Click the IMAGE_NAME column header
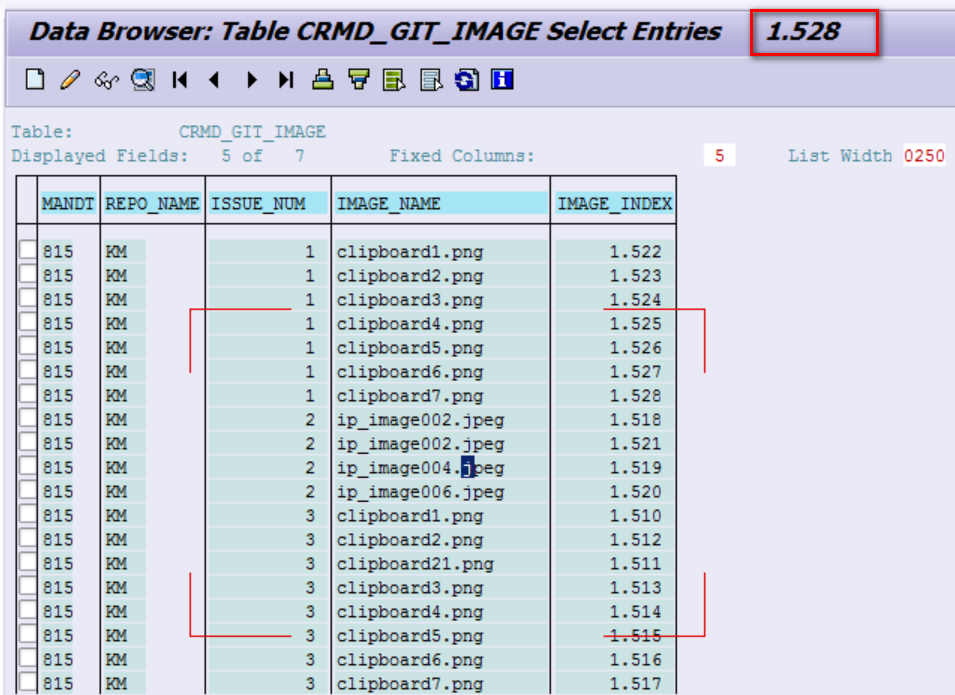This screenshot has width=955, height=695. [441, 203]
